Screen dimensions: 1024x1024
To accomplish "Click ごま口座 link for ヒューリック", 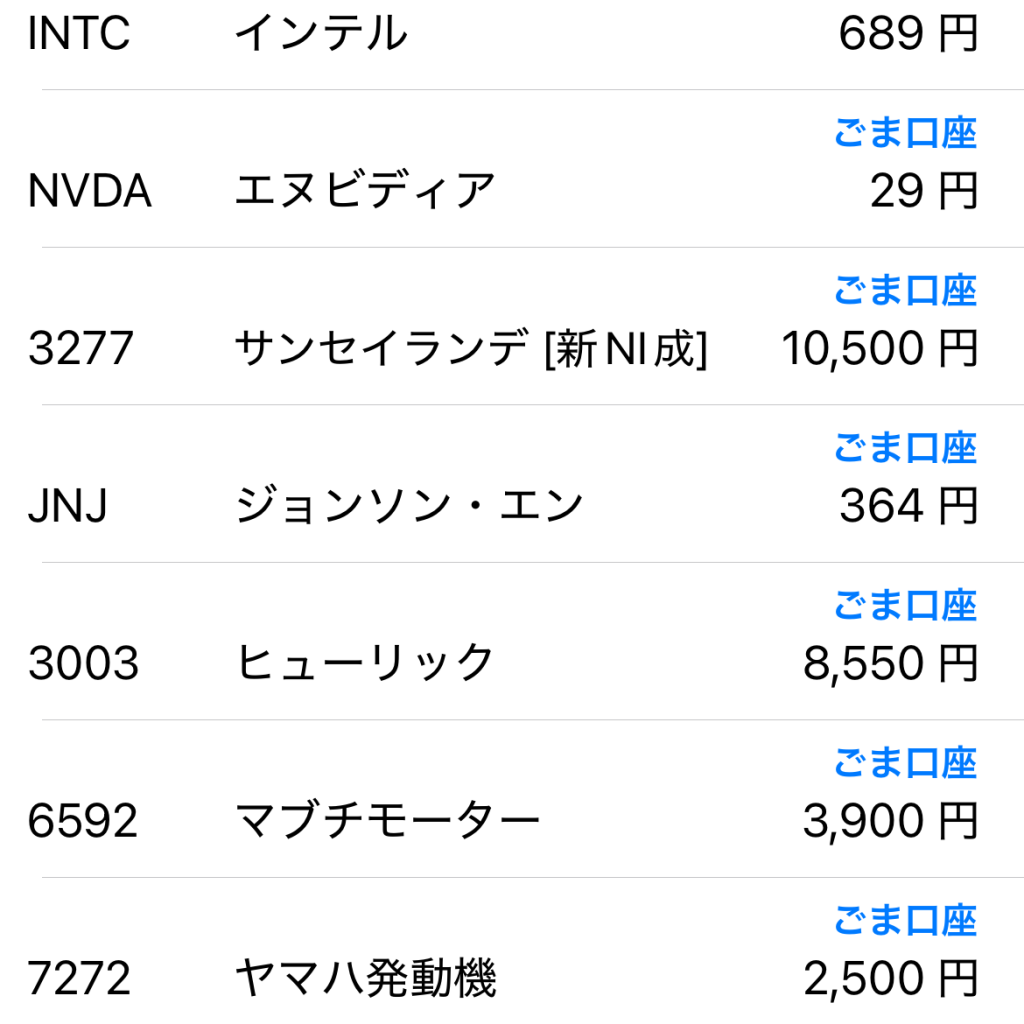I will tap(905, 606).
